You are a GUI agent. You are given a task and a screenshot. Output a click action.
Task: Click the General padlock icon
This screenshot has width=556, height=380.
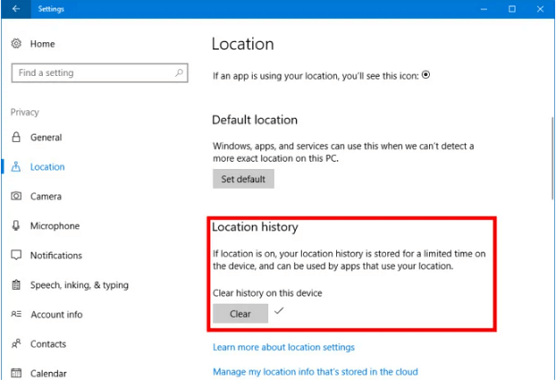16,137
